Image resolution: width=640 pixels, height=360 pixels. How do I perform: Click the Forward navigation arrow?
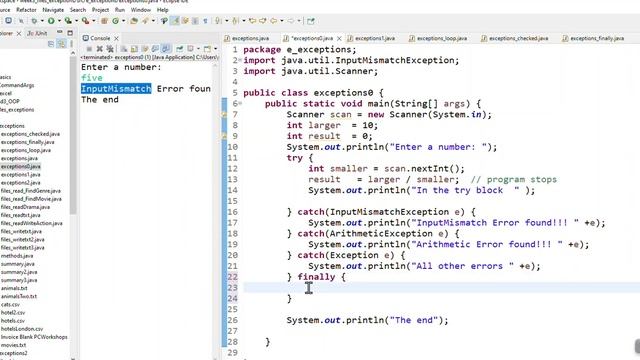[x=291, y=21]
